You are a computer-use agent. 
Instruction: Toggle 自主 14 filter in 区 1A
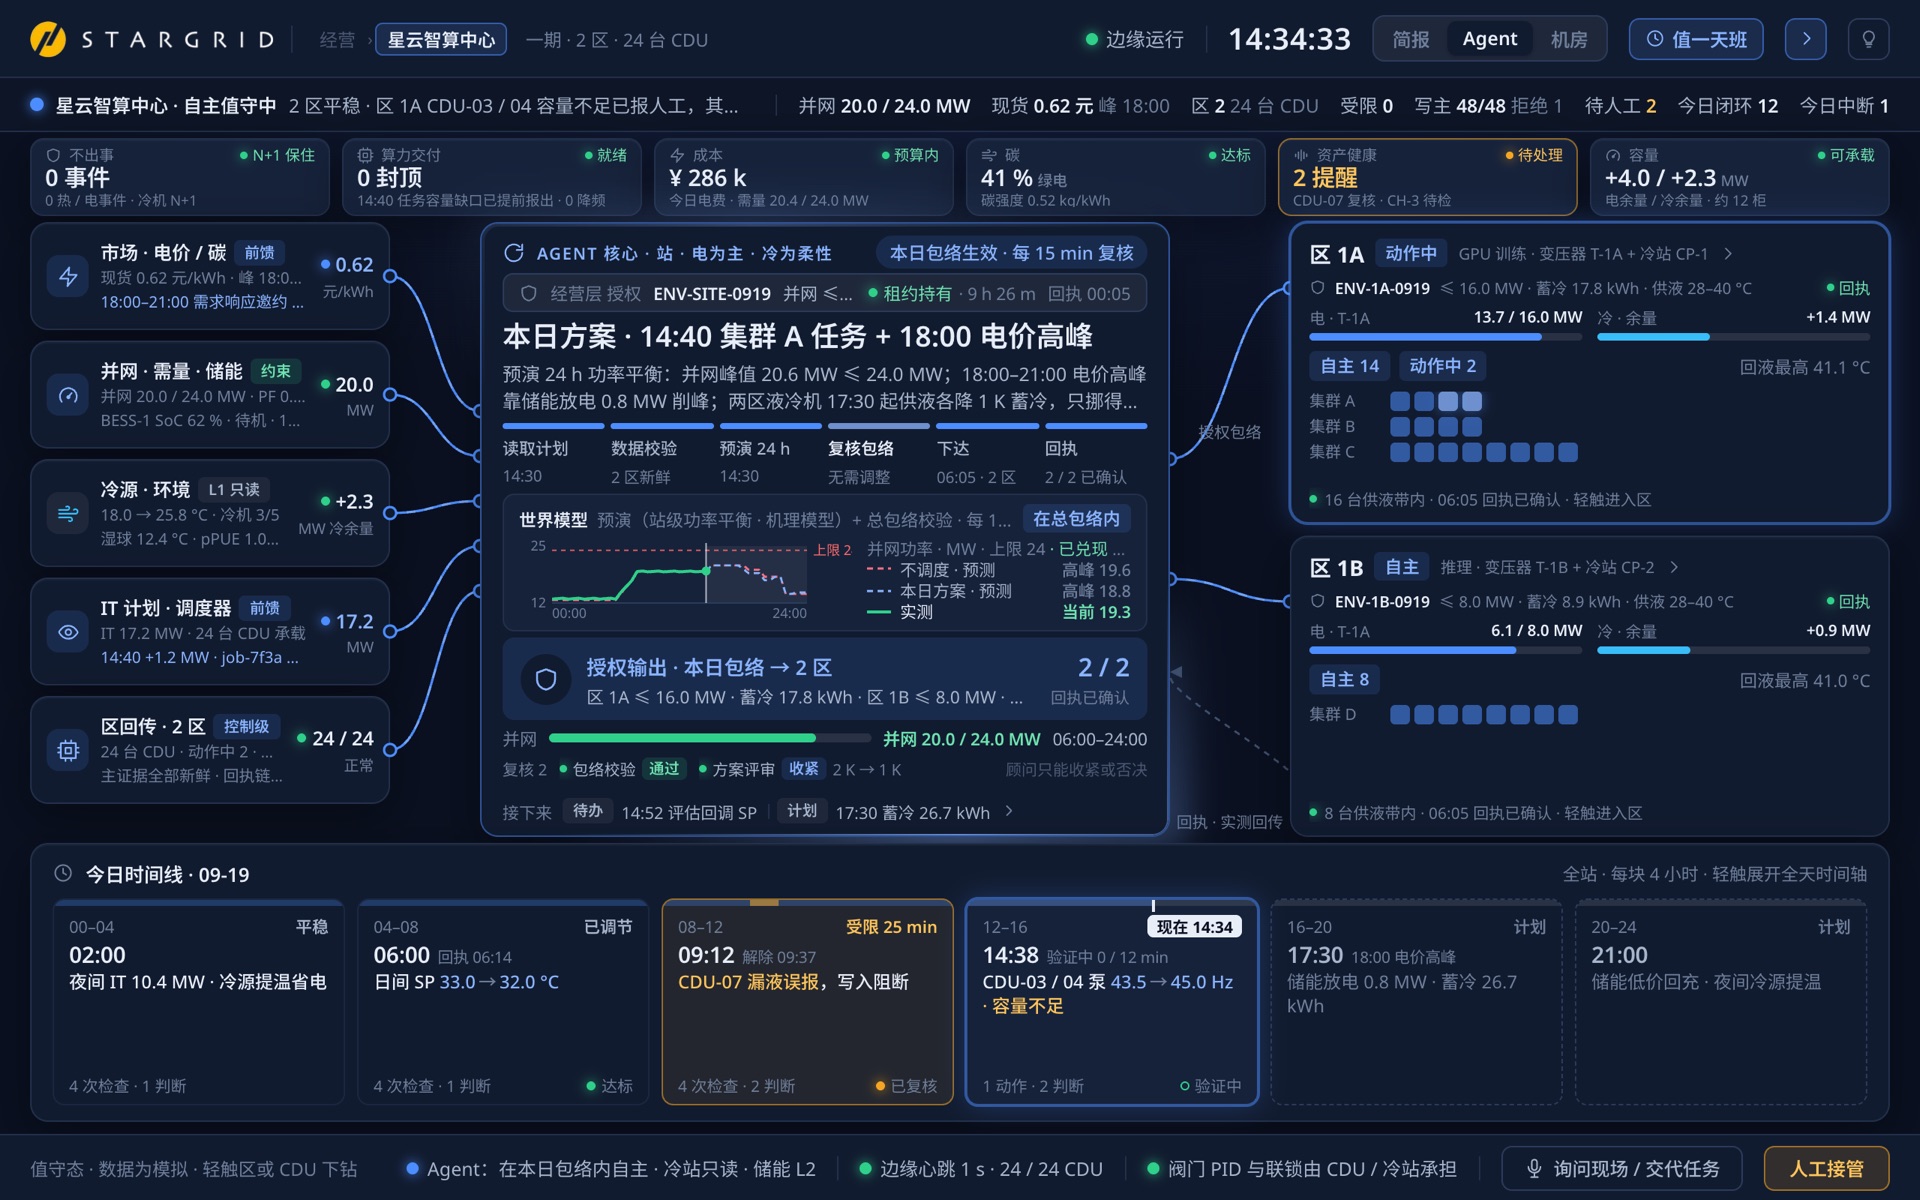(x=1349, y=366)
